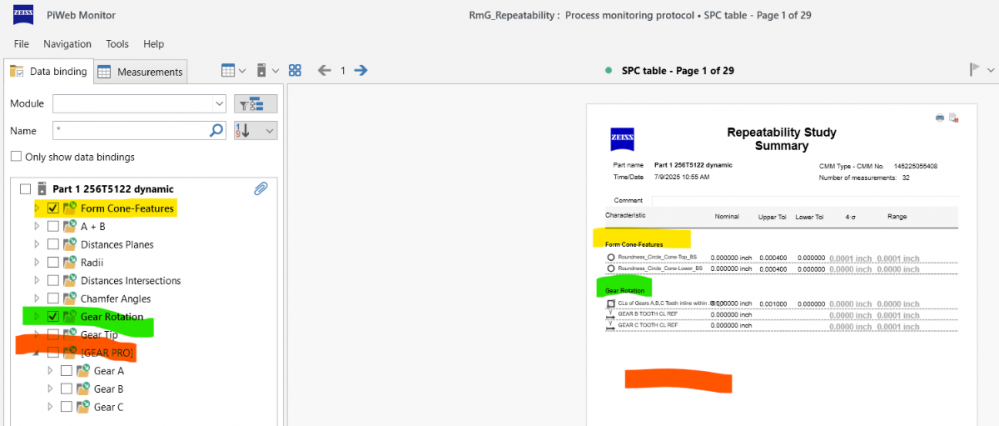The image size is (999, 426).
Task: Open the Navigation menu
Action: pos(68,44)
